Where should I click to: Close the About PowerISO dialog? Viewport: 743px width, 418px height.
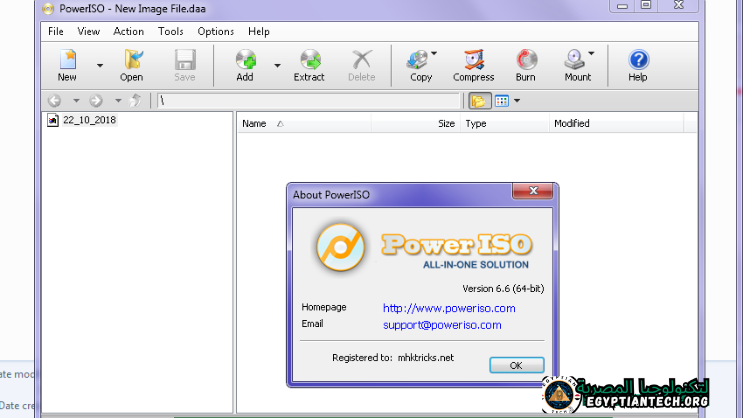pyautogui.click(x=533, y=191)
